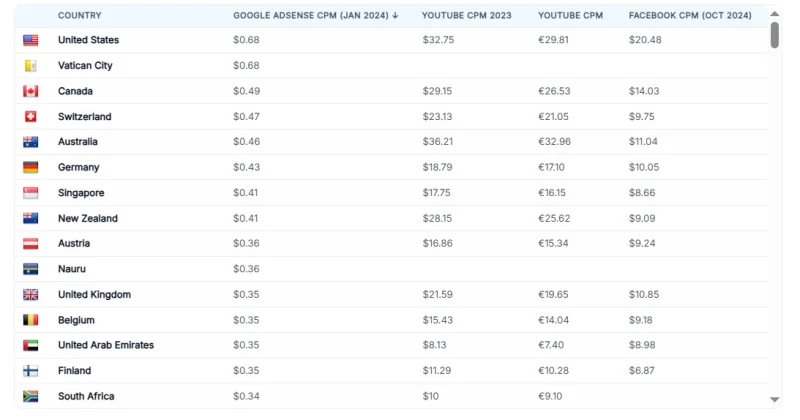Click the Canada flag icon
The width and height of the screenshot is (800, 420).
coord(31,91)
